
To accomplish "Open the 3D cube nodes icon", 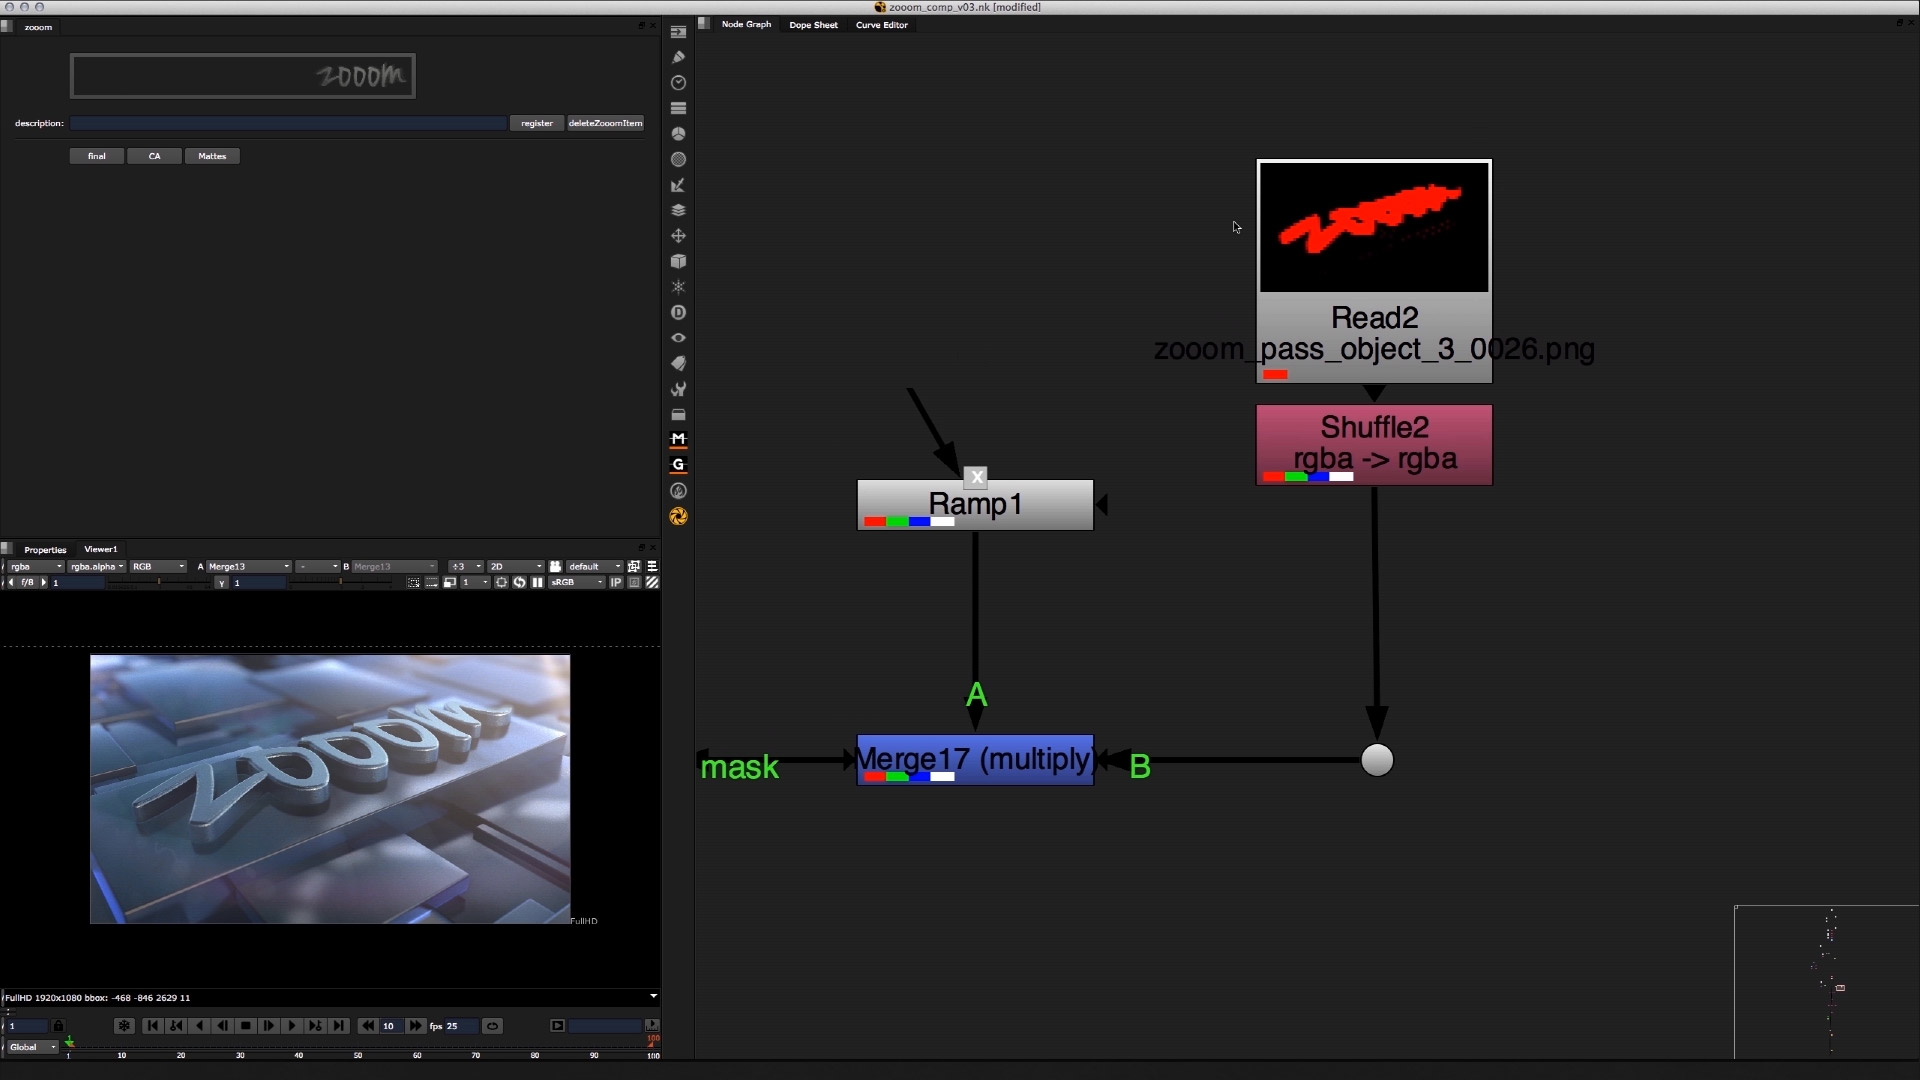I will 678,261.
